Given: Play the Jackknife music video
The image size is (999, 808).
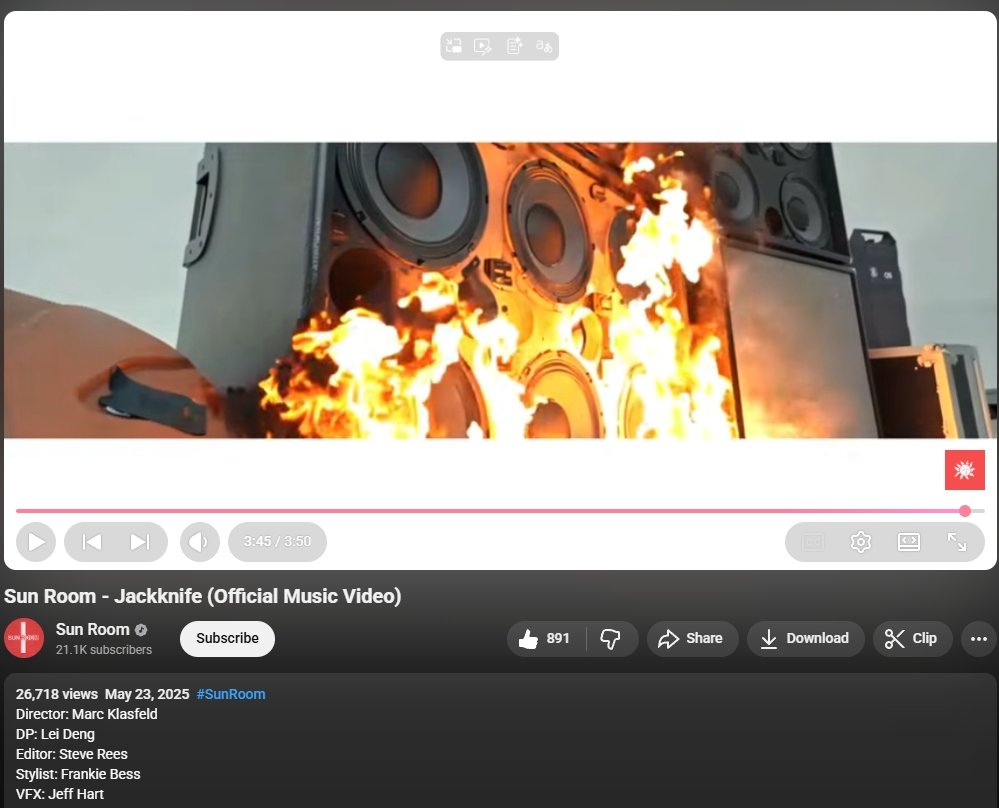Looking at the screenshot, I should (x=36, y=542).
